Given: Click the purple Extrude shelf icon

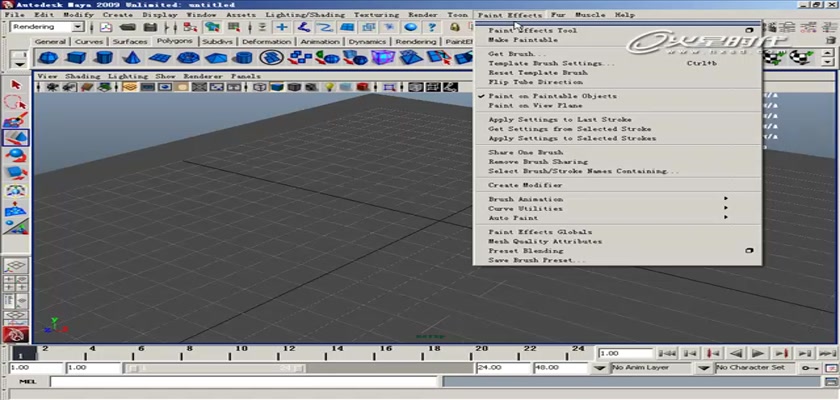Looking at the screenshot, I should 383,57.
